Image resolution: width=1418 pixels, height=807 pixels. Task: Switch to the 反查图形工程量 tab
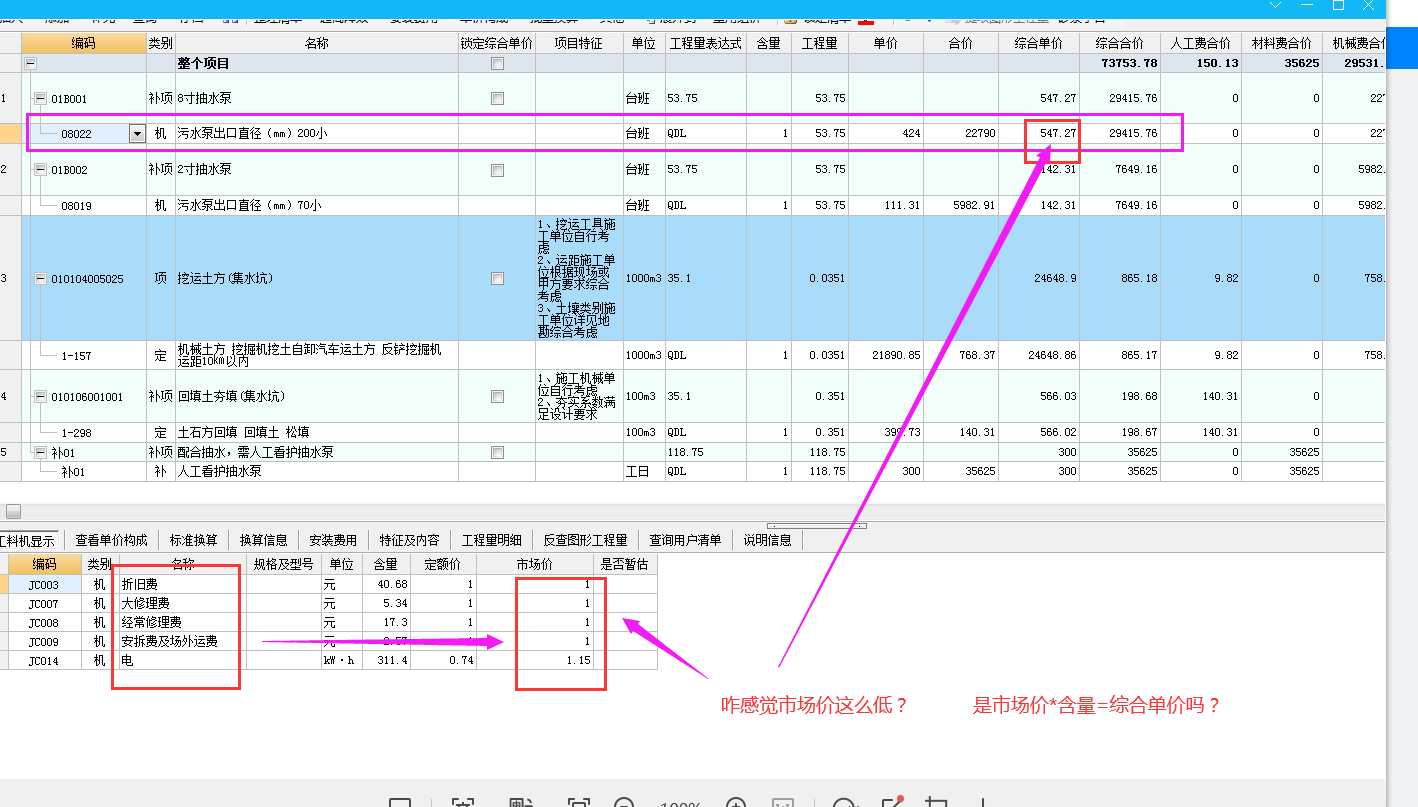pyautogui.click(x=585, y=540)
